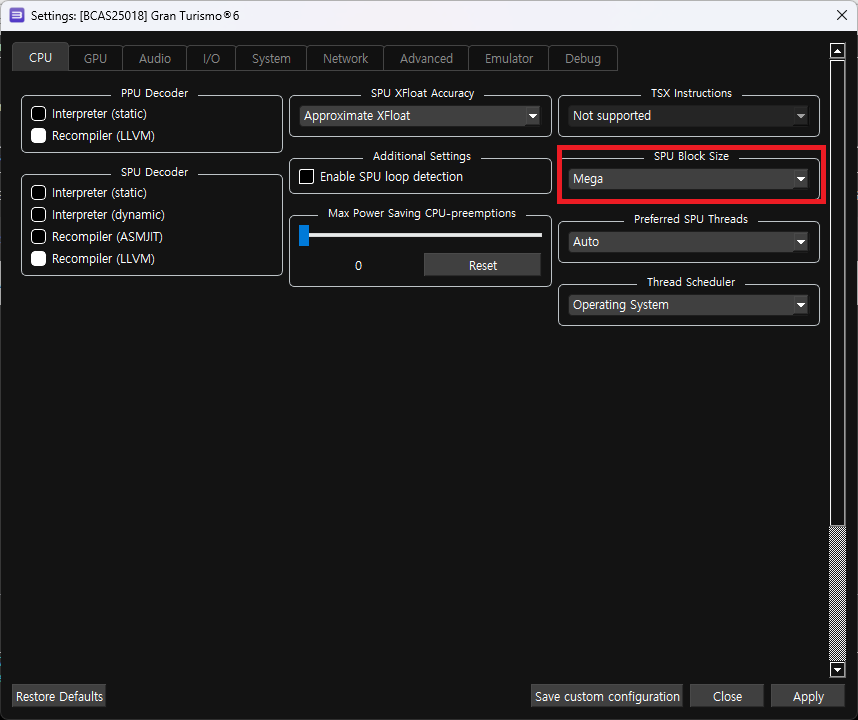Expand the Thread Scheduler dropdown
The height and width of the screenshot is (720, 858).
[x=688, y=305]
